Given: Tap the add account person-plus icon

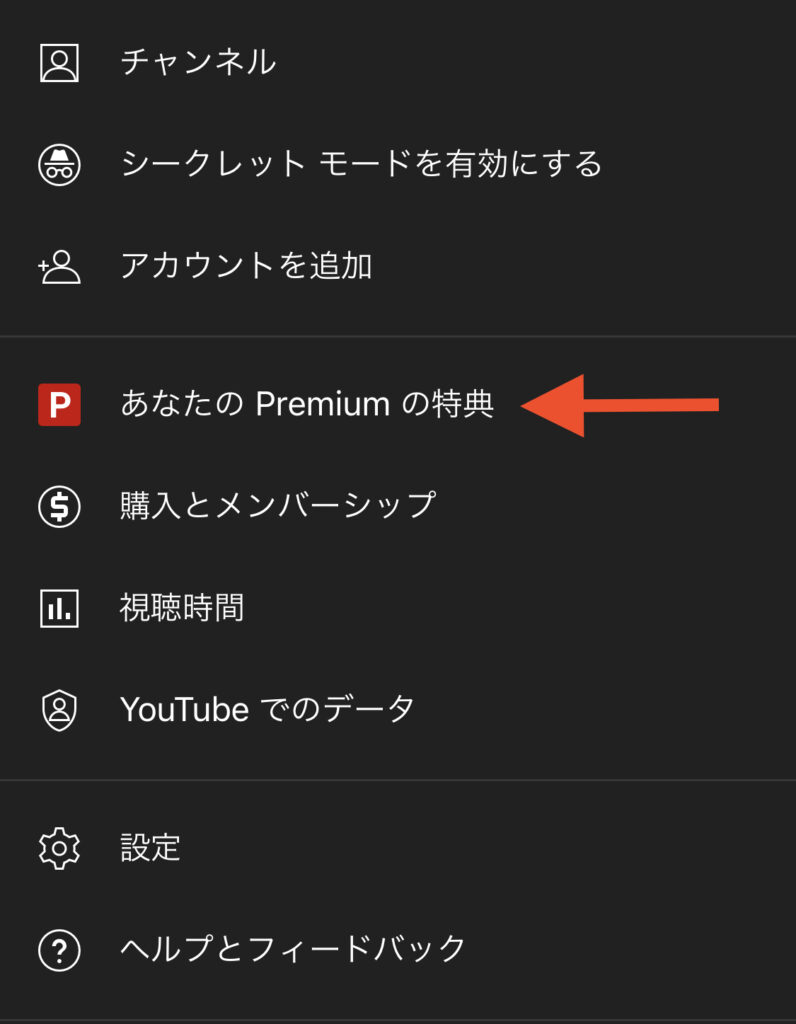Looking at the screenshot, I should click(59, 266).
